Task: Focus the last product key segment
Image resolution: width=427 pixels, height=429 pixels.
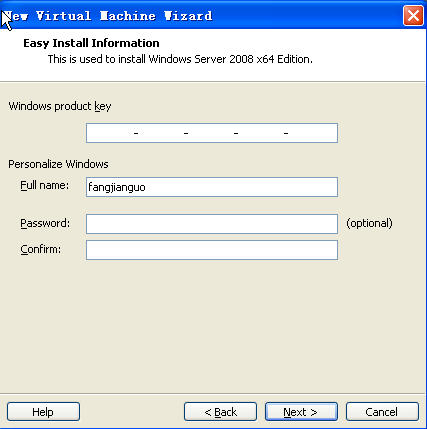Action: tap(313, 133)
